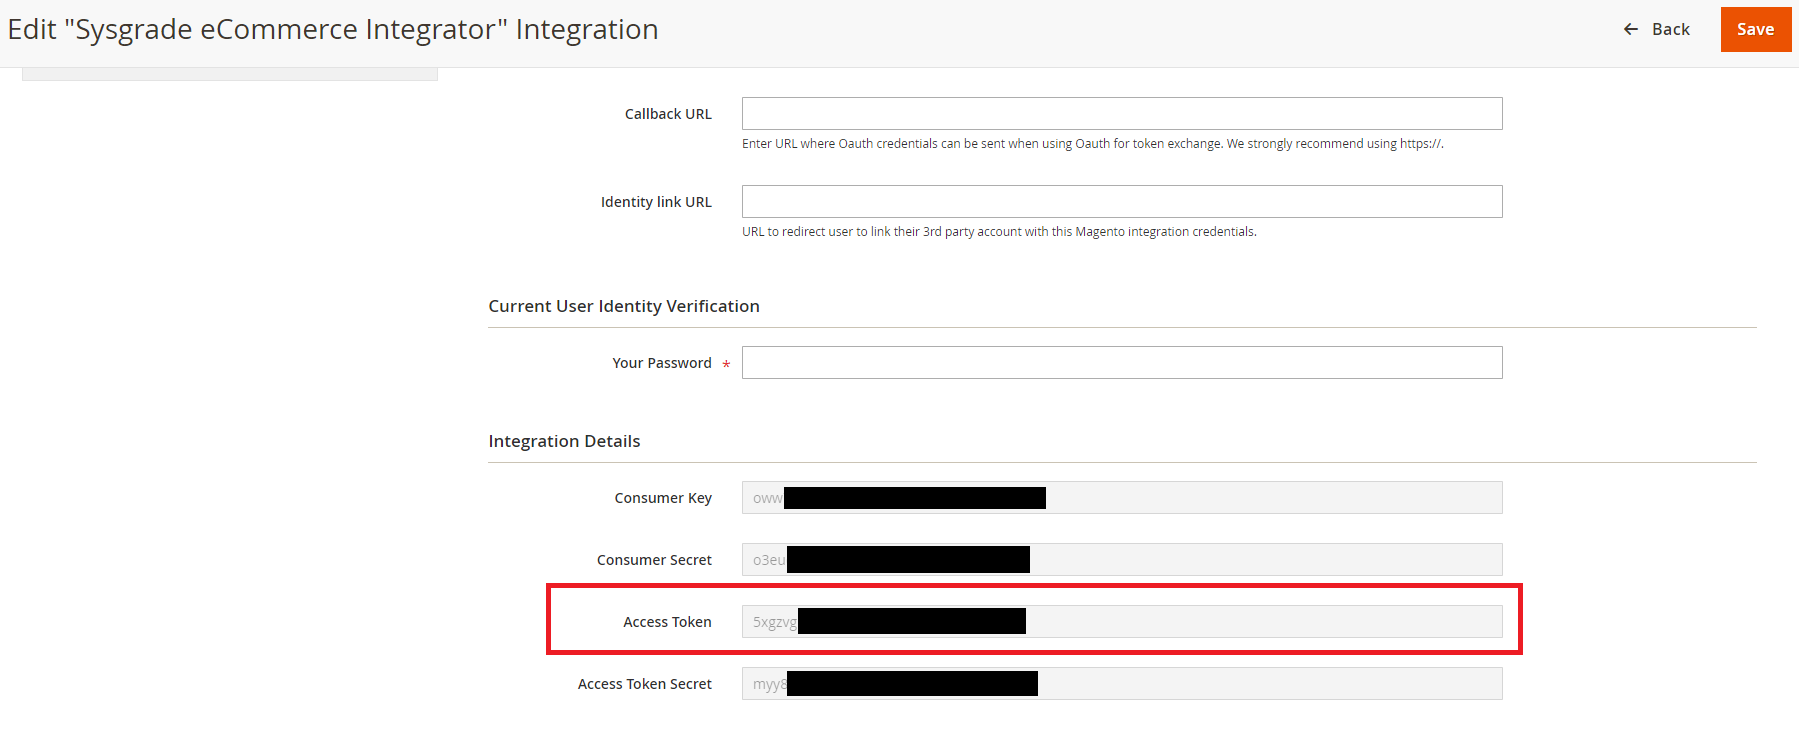Click the redirect hint under Identity link URL

coord(999,232)
